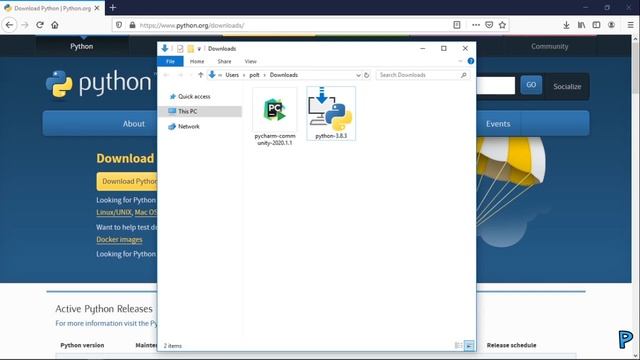Open the View ribbon tab
This screenshot has width=640, height=360.
point(251,61)
